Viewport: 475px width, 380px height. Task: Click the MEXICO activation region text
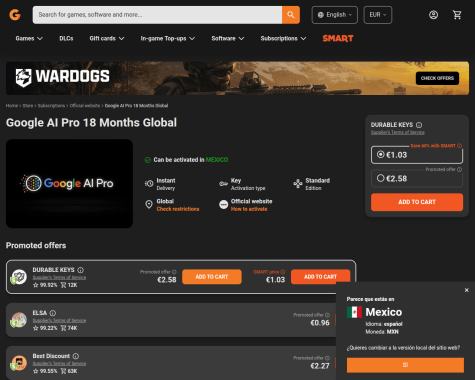tap(217, 160)
